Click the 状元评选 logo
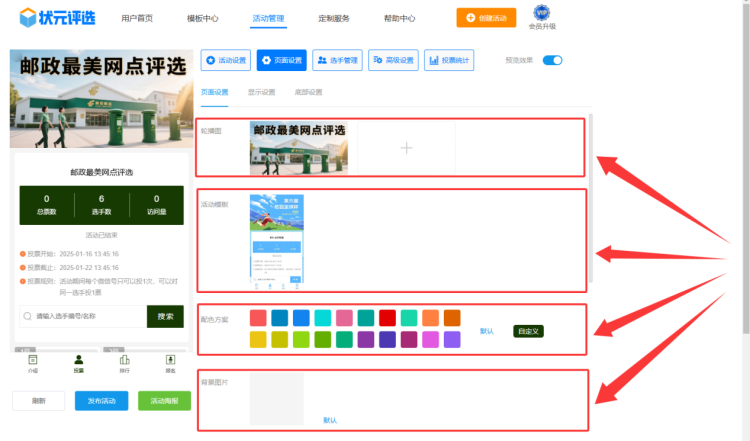 click(x=57, y=18)
